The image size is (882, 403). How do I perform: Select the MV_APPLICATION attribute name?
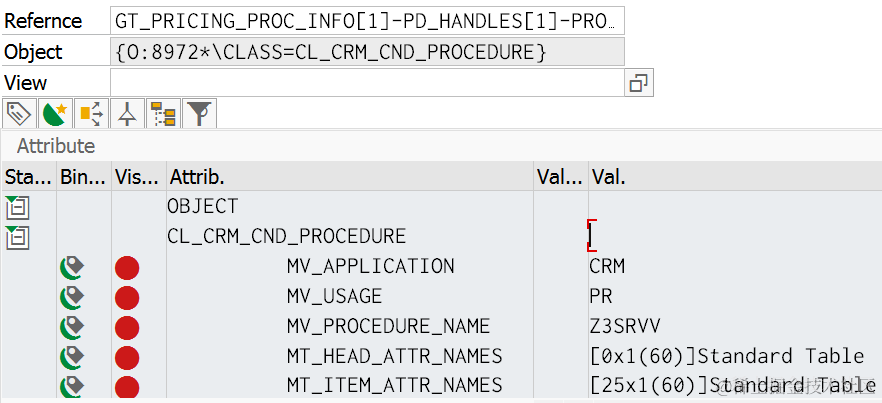[x=370, y=267]
